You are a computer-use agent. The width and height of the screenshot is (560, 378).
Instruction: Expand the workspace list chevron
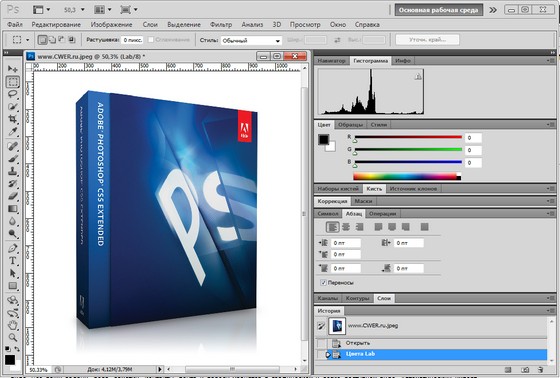click(493, 10)
